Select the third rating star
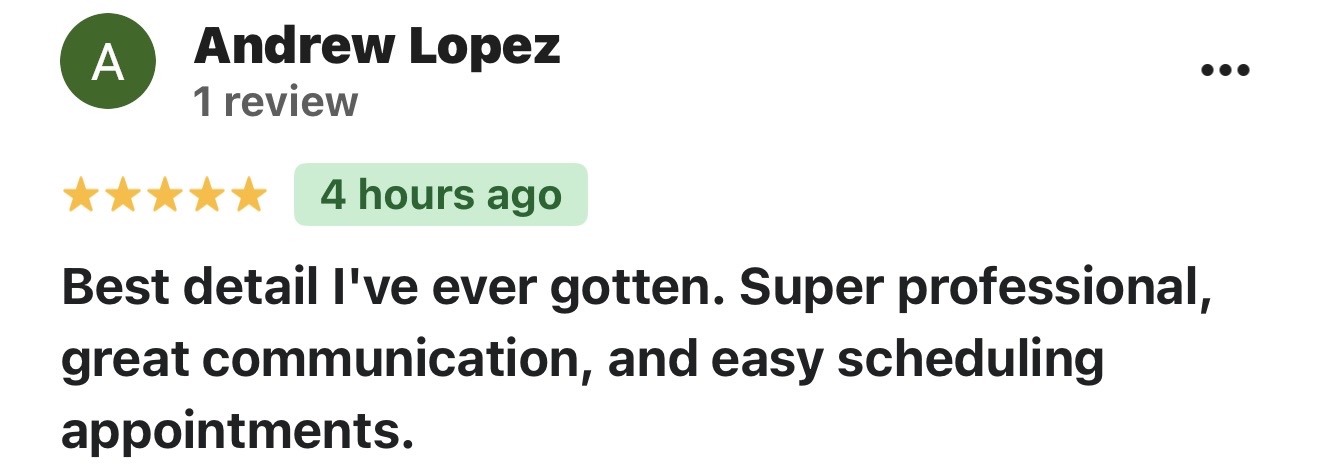This screenshot has width=1320, height=474. click(165, 196)
